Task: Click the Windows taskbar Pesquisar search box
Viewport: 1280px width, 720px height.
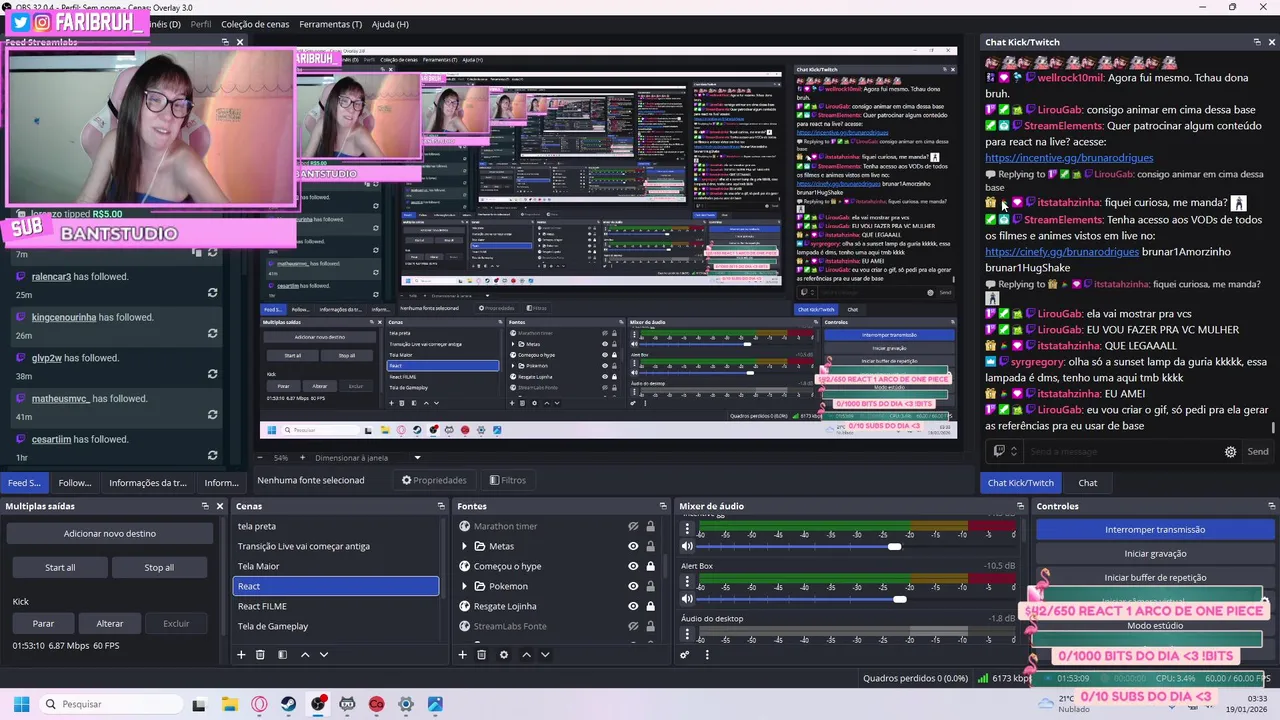Action: tap(110, 704)
